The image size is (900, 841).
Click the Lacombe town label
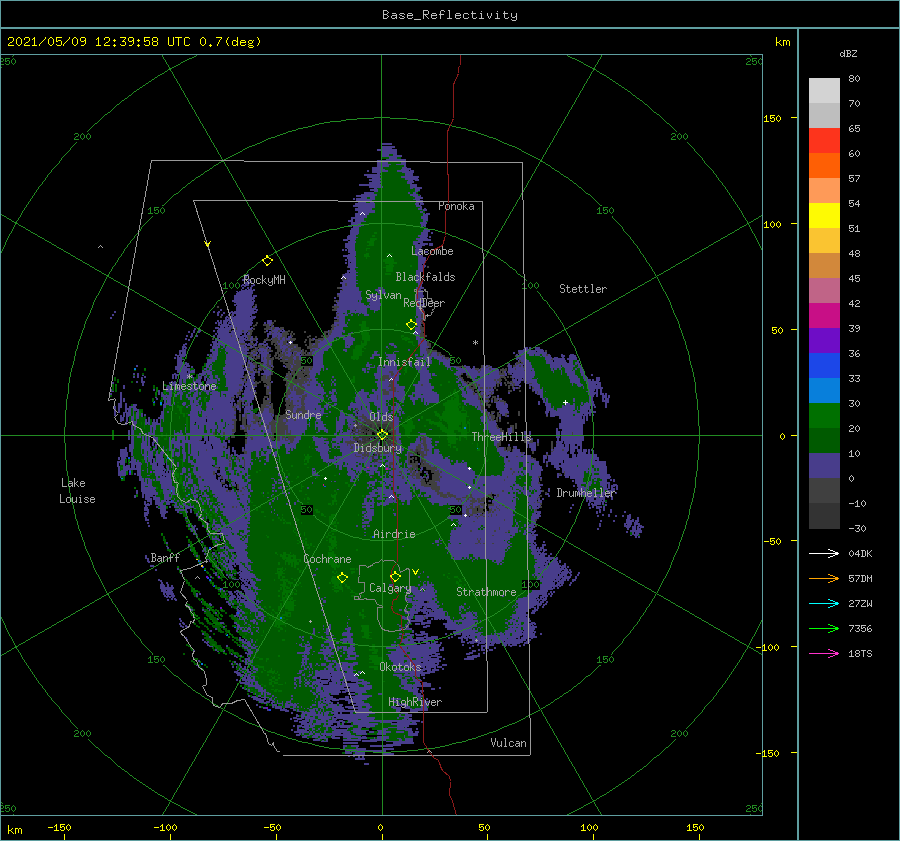432,251
